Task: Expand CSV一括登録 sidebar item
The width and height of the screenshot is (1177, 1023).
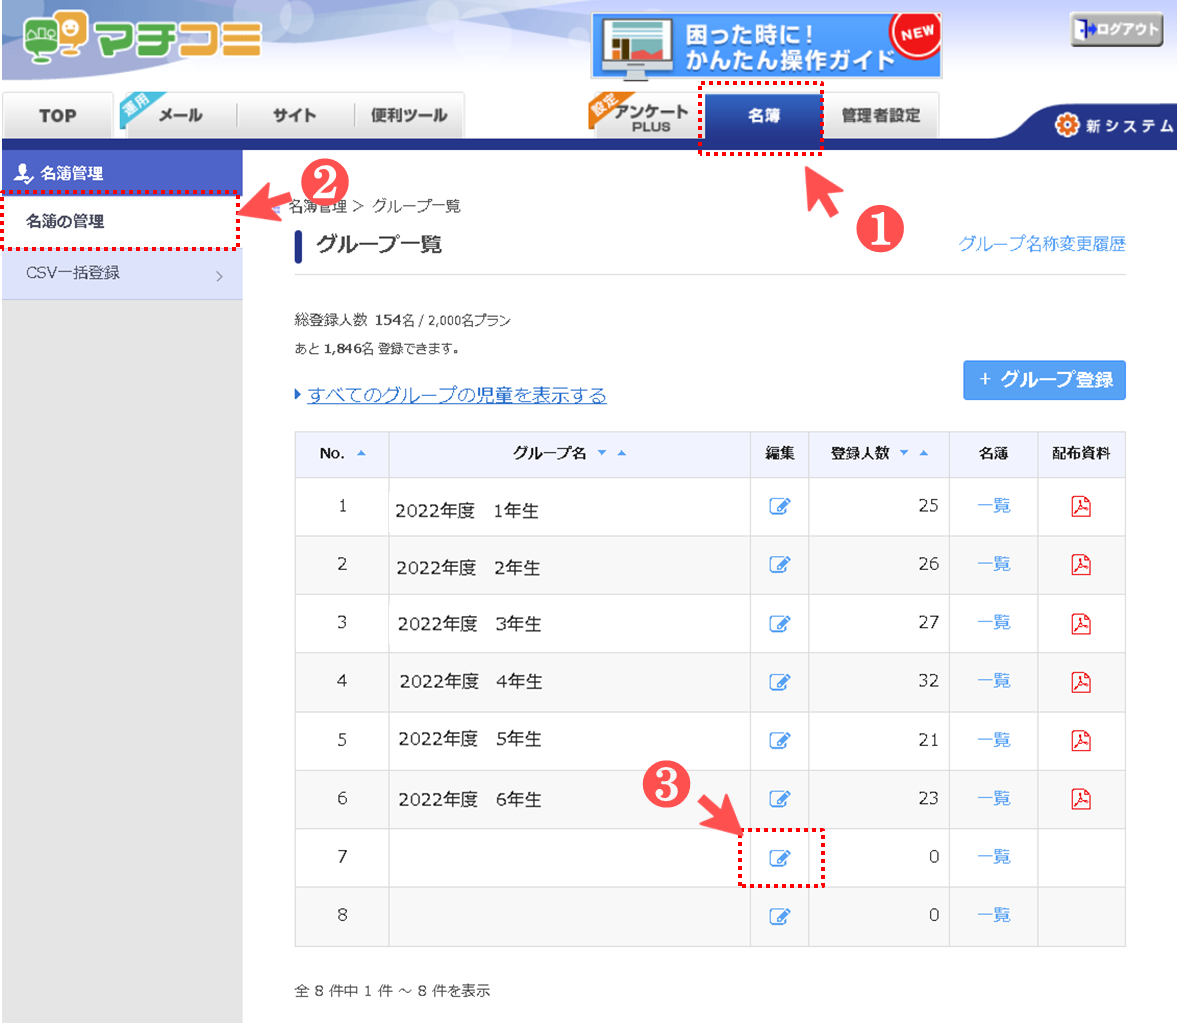Action: pos(121,273)
